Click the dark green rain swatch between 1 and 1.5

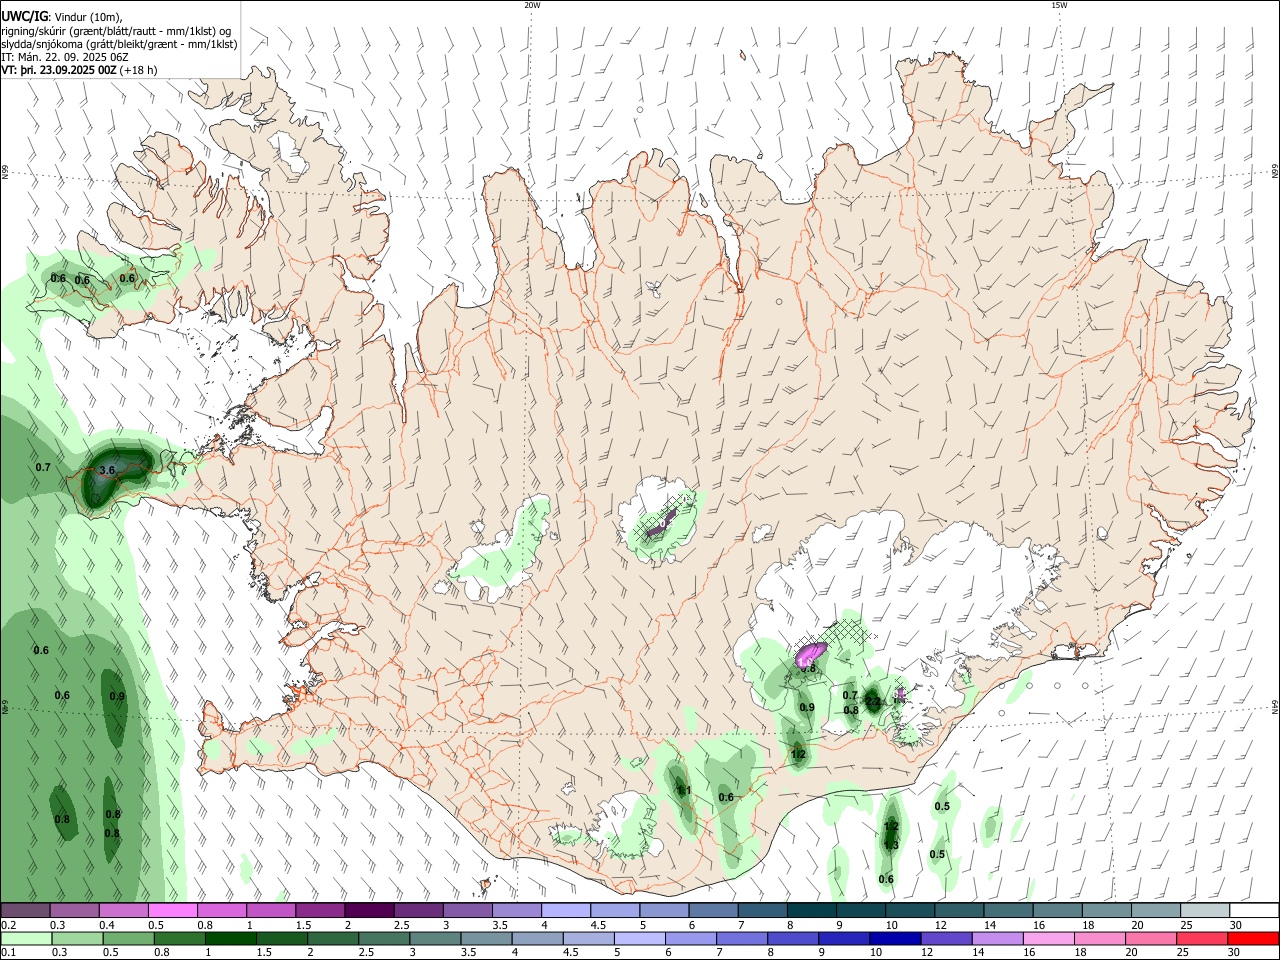point(231,938)
